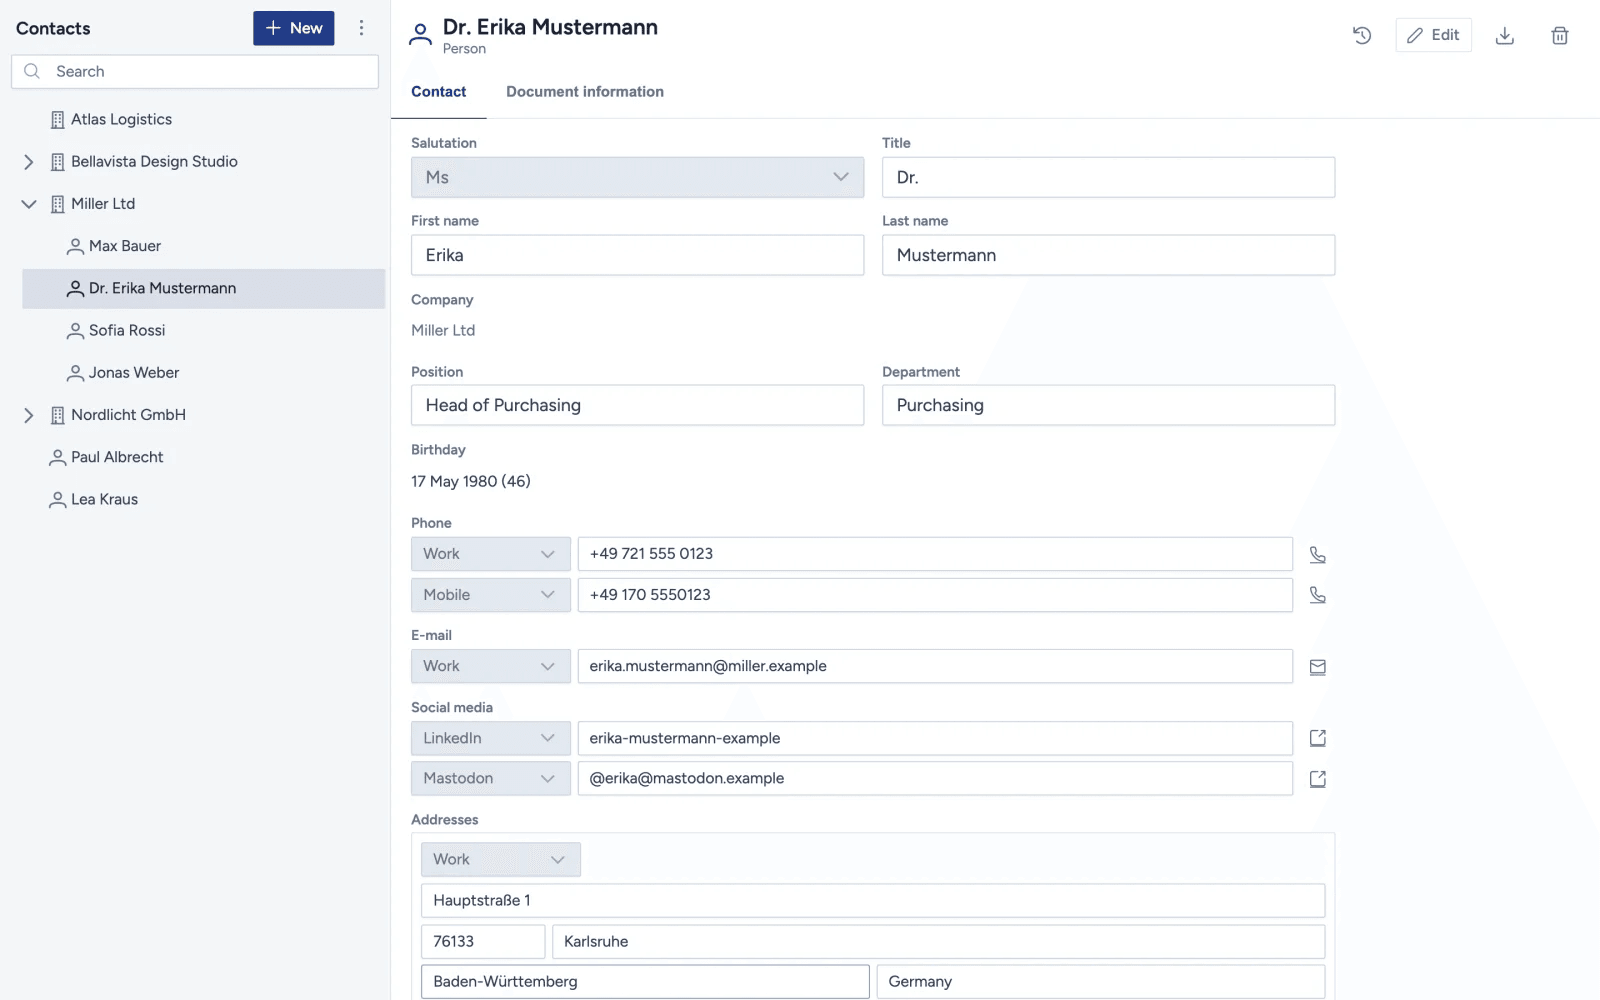Collapse the Miller Ltd group
Screen dimensions: 1600x1000
tap(29, 204)
